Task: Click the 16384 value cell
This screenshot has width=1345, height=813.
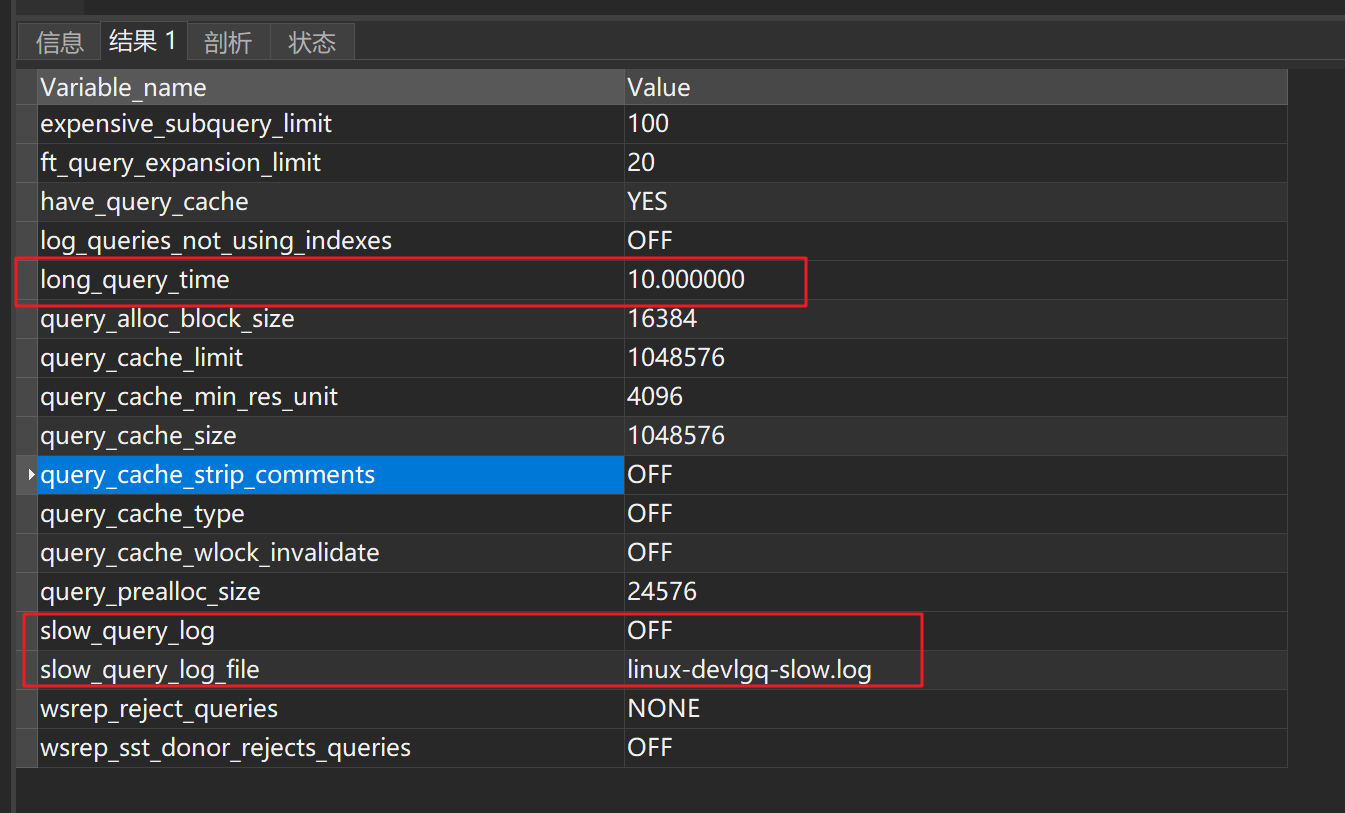Action: [956, 319]
